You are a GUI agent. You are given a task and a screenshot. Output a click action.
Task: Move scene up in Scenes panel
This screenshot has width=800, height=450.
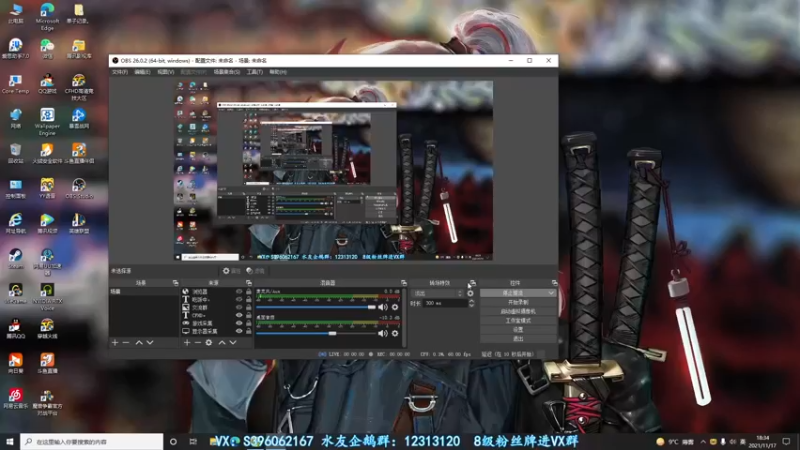[x=139, y=342]
